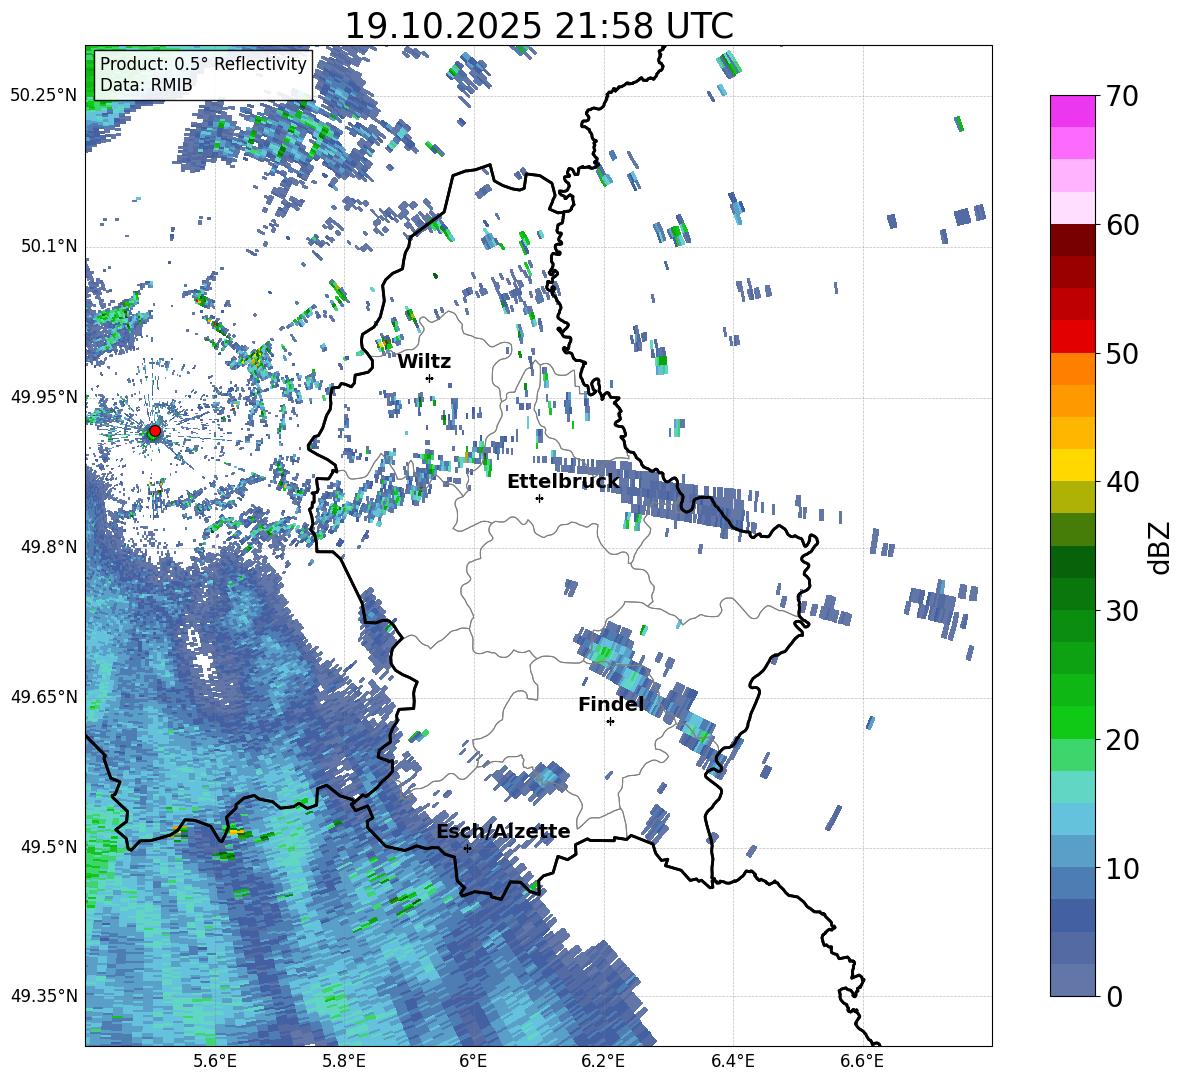Click the 50 colorbar tick label
1184x1081 pixels.
pos(1122,354)
